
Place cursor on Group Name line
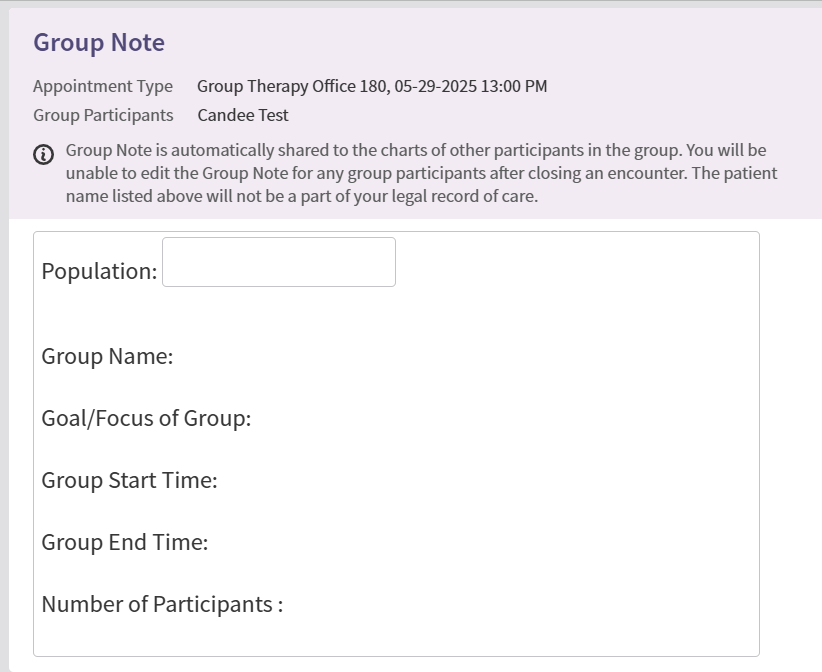[x=107, y=357]
